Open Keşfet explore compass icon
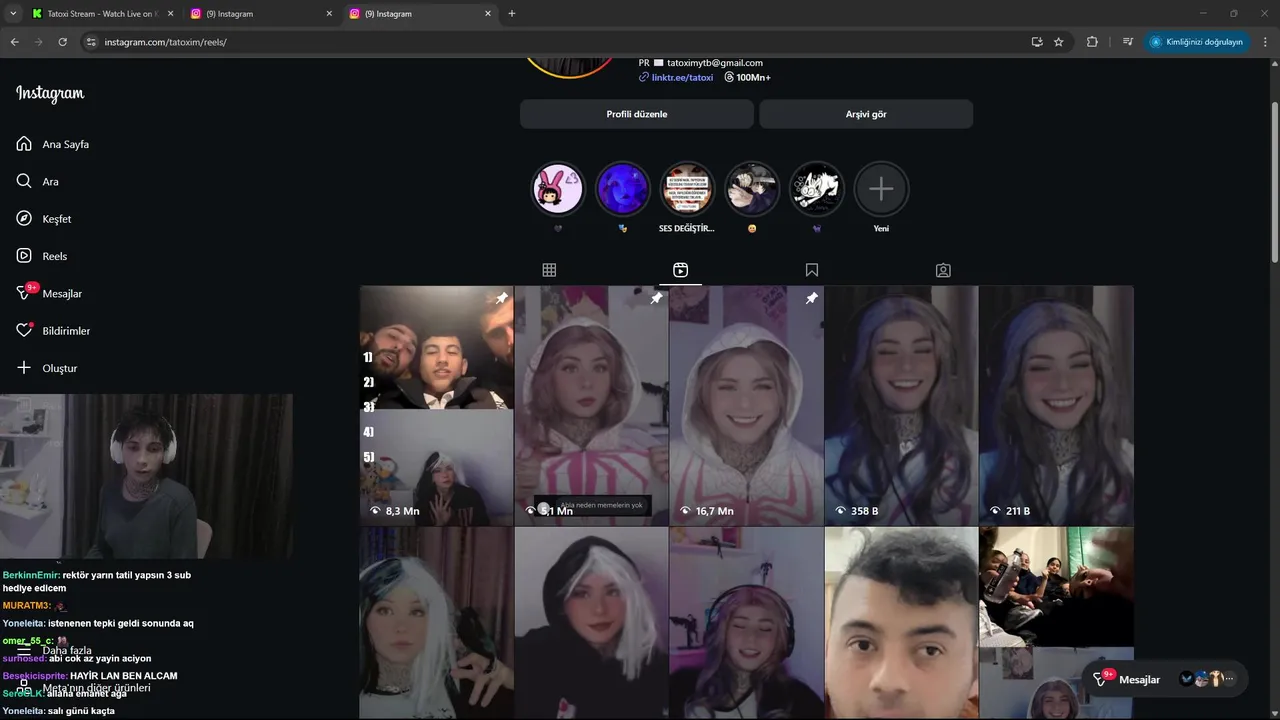The height and width of the screenshot is (720, 1280). [24, 219]
